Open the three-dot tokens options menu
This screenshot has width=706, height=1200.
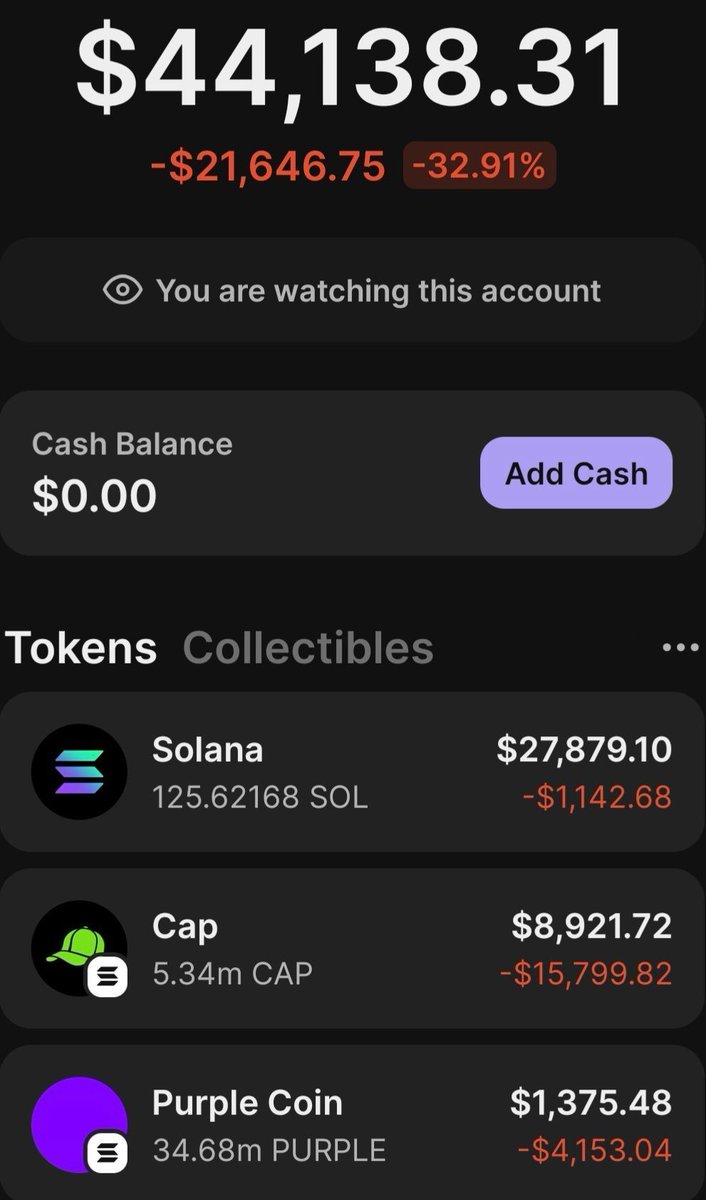point(680,648)
